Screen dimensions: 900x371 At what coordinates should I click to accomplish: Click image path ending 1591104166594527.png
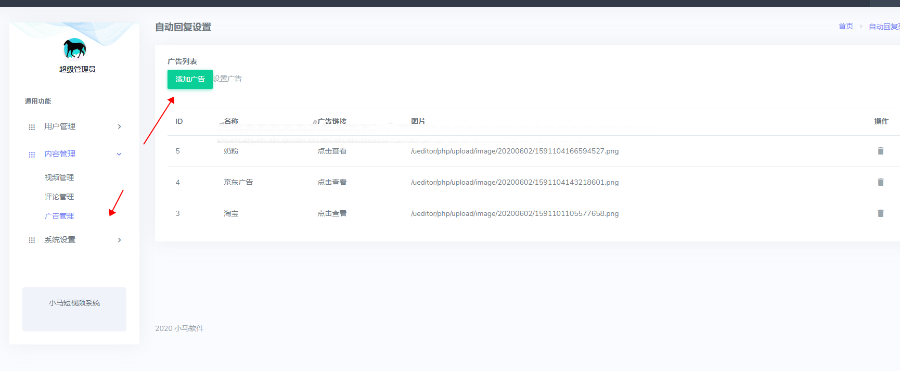point(515,151)
